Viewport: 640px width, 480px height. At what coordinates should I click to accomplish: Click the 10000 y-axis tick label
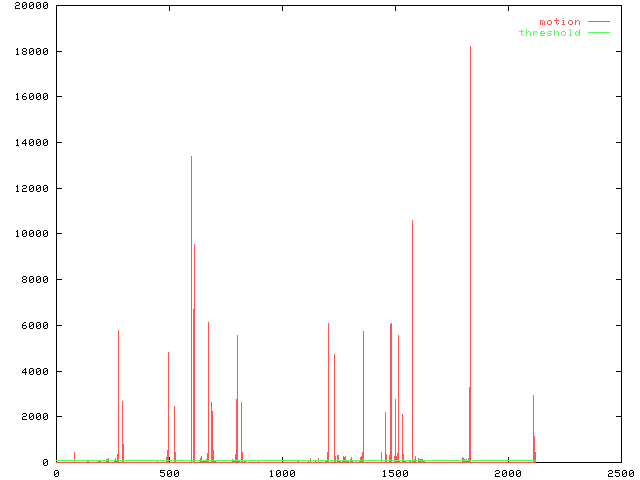[30, 234]
